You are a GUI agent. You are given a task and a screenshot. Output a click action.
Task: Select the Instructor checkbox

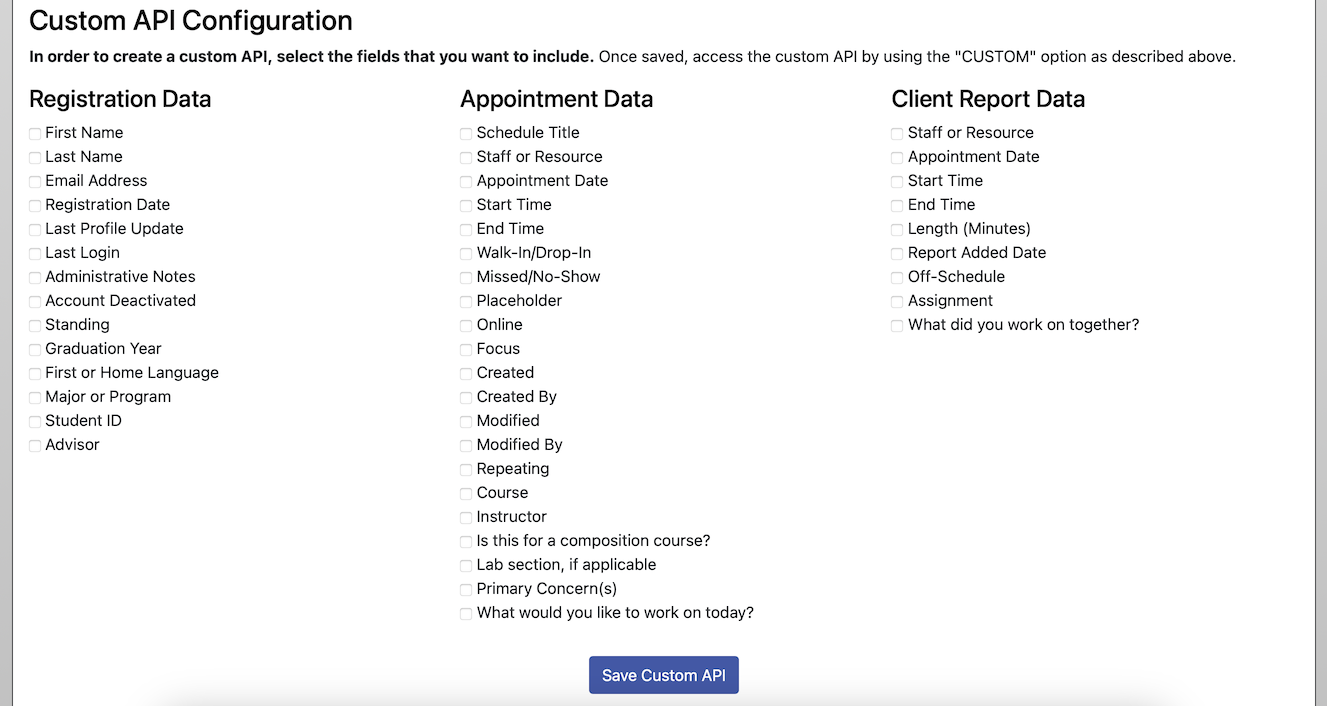[x=466, y=517]
